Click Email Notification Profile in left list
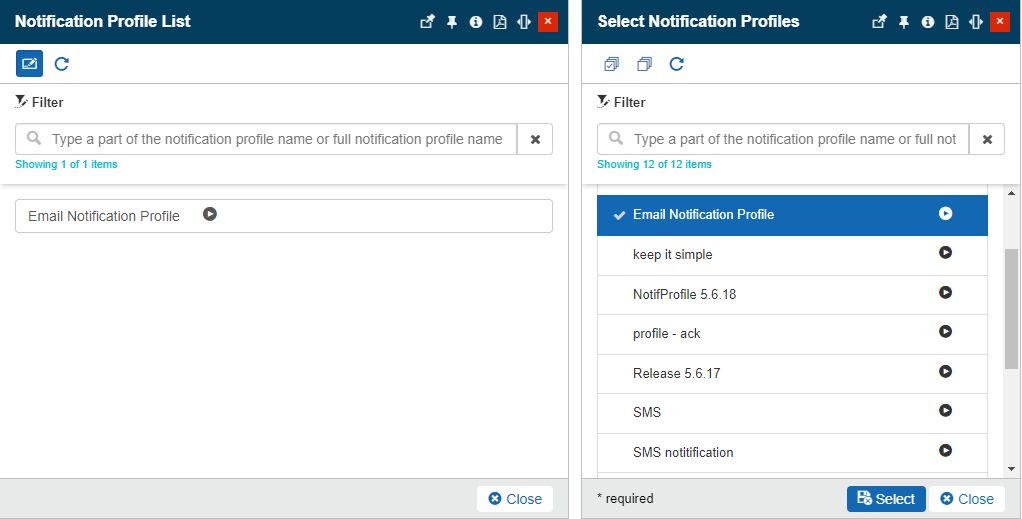 pos(284,216)
